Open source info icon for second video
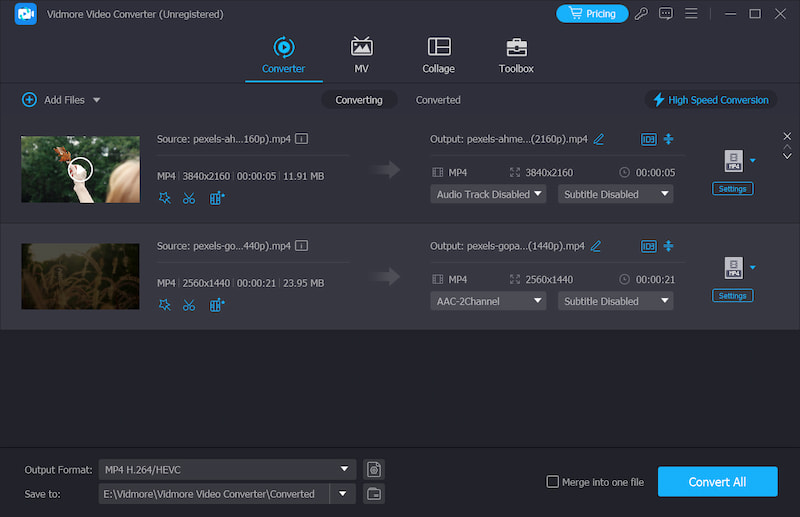 [x=301, y=246]
